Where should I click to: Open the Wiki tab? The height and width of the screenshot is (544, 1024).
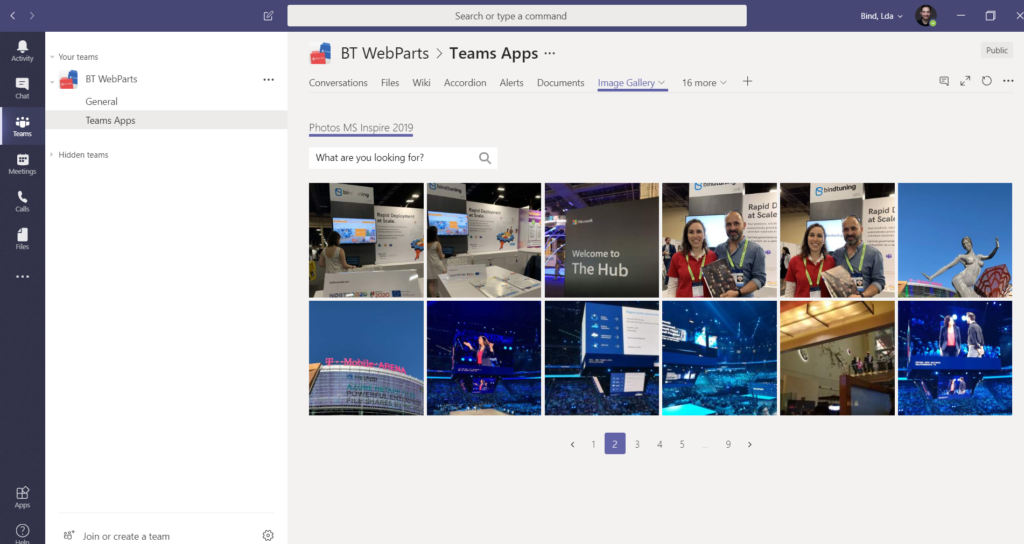pyautogui.click(x=421, y=83)
